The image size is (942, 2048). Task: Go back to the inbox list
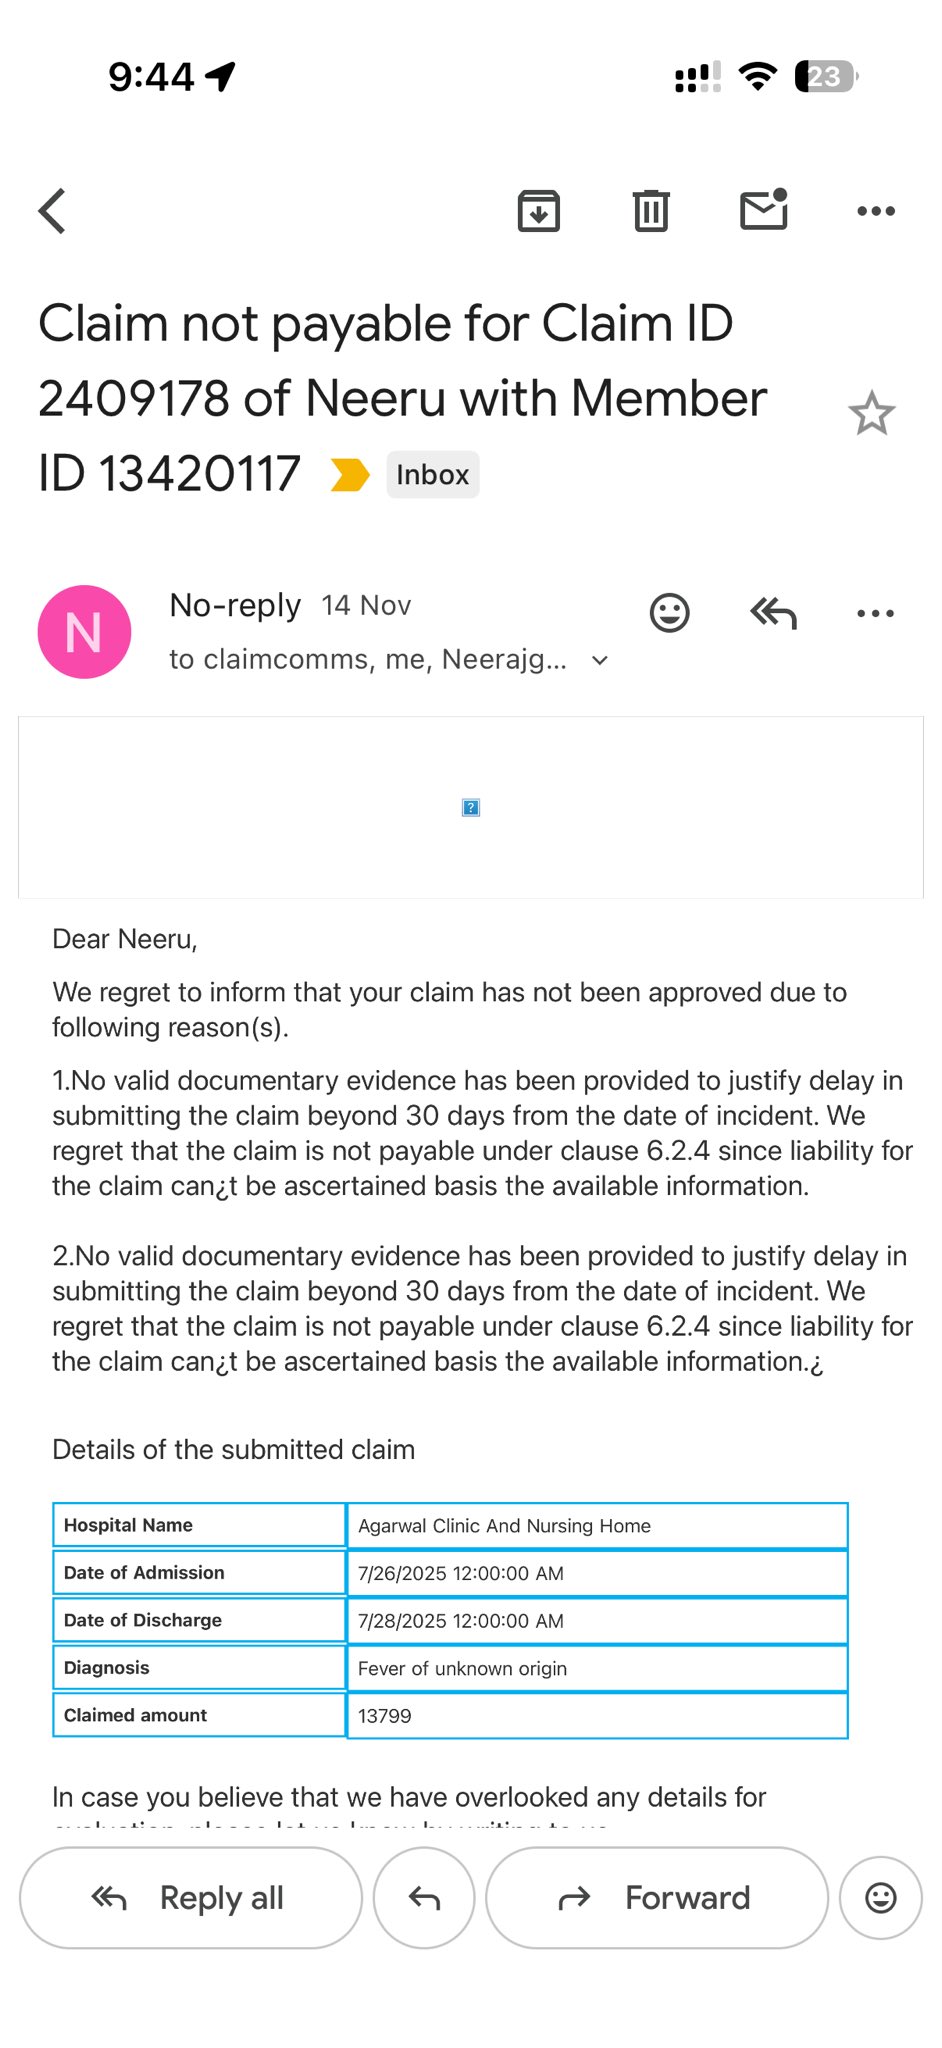click(52, 211)
